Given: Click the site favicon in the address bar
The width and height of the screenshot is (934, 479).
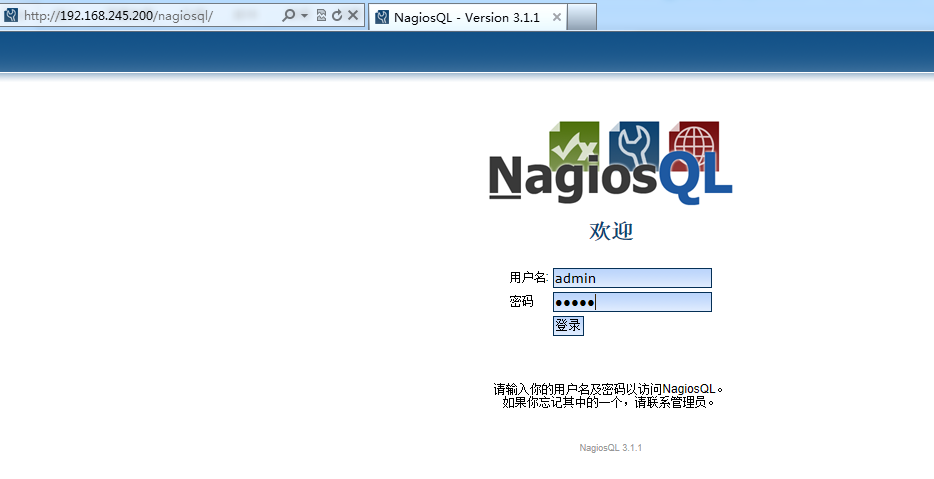Looking at the screenshot, I should 11,15.
